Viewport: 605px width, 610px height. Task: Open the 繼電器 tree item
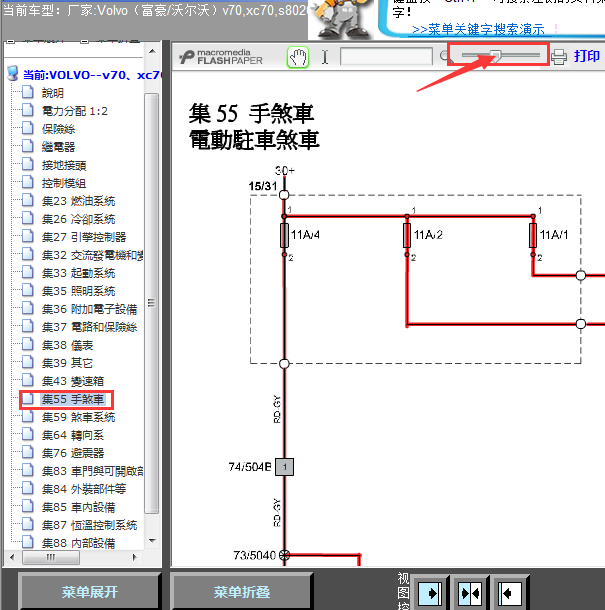click(58, 147)
